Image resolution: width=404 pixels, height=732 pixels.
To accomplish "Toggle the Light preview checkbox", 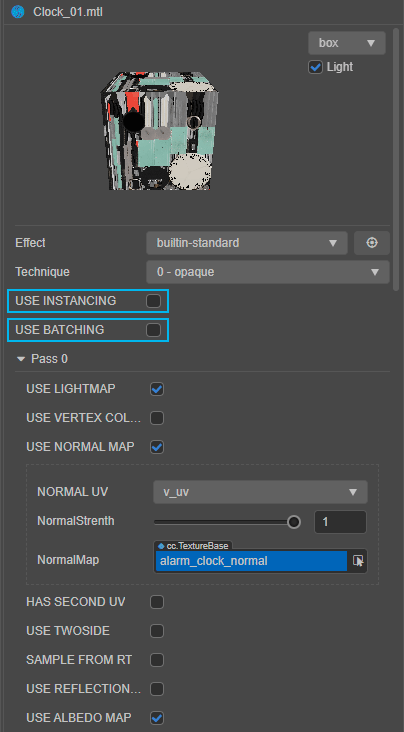I will (x=316, y=67).
